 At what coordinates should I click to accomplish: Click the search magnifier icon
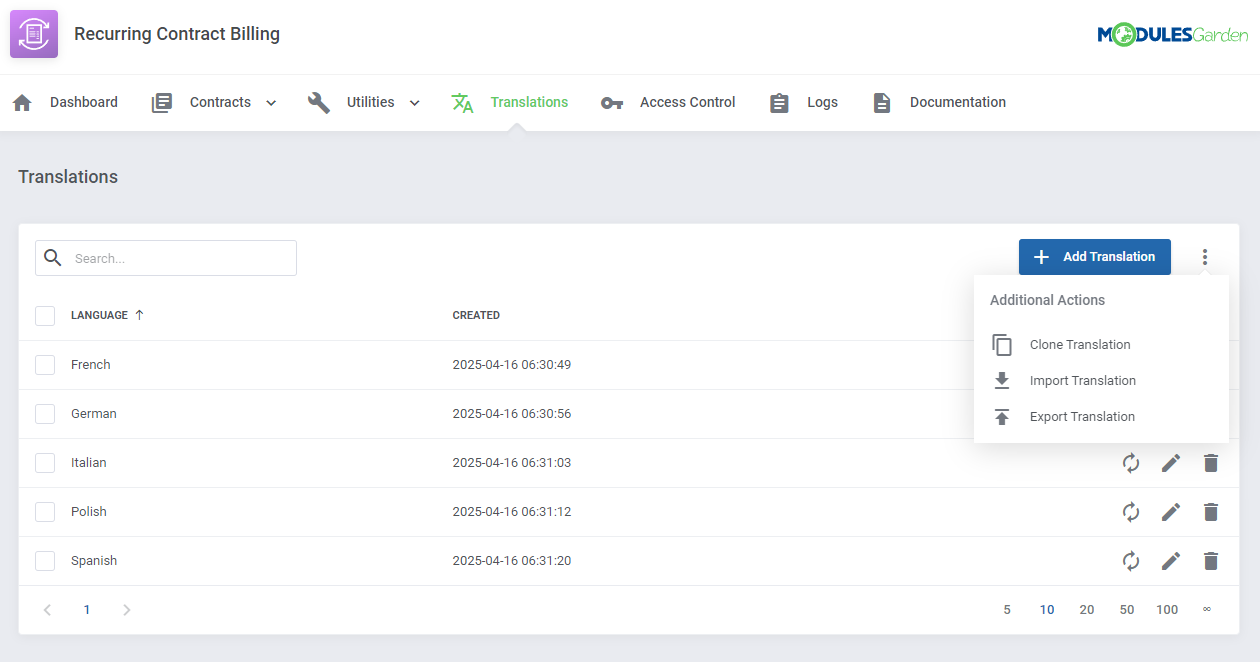53,258
